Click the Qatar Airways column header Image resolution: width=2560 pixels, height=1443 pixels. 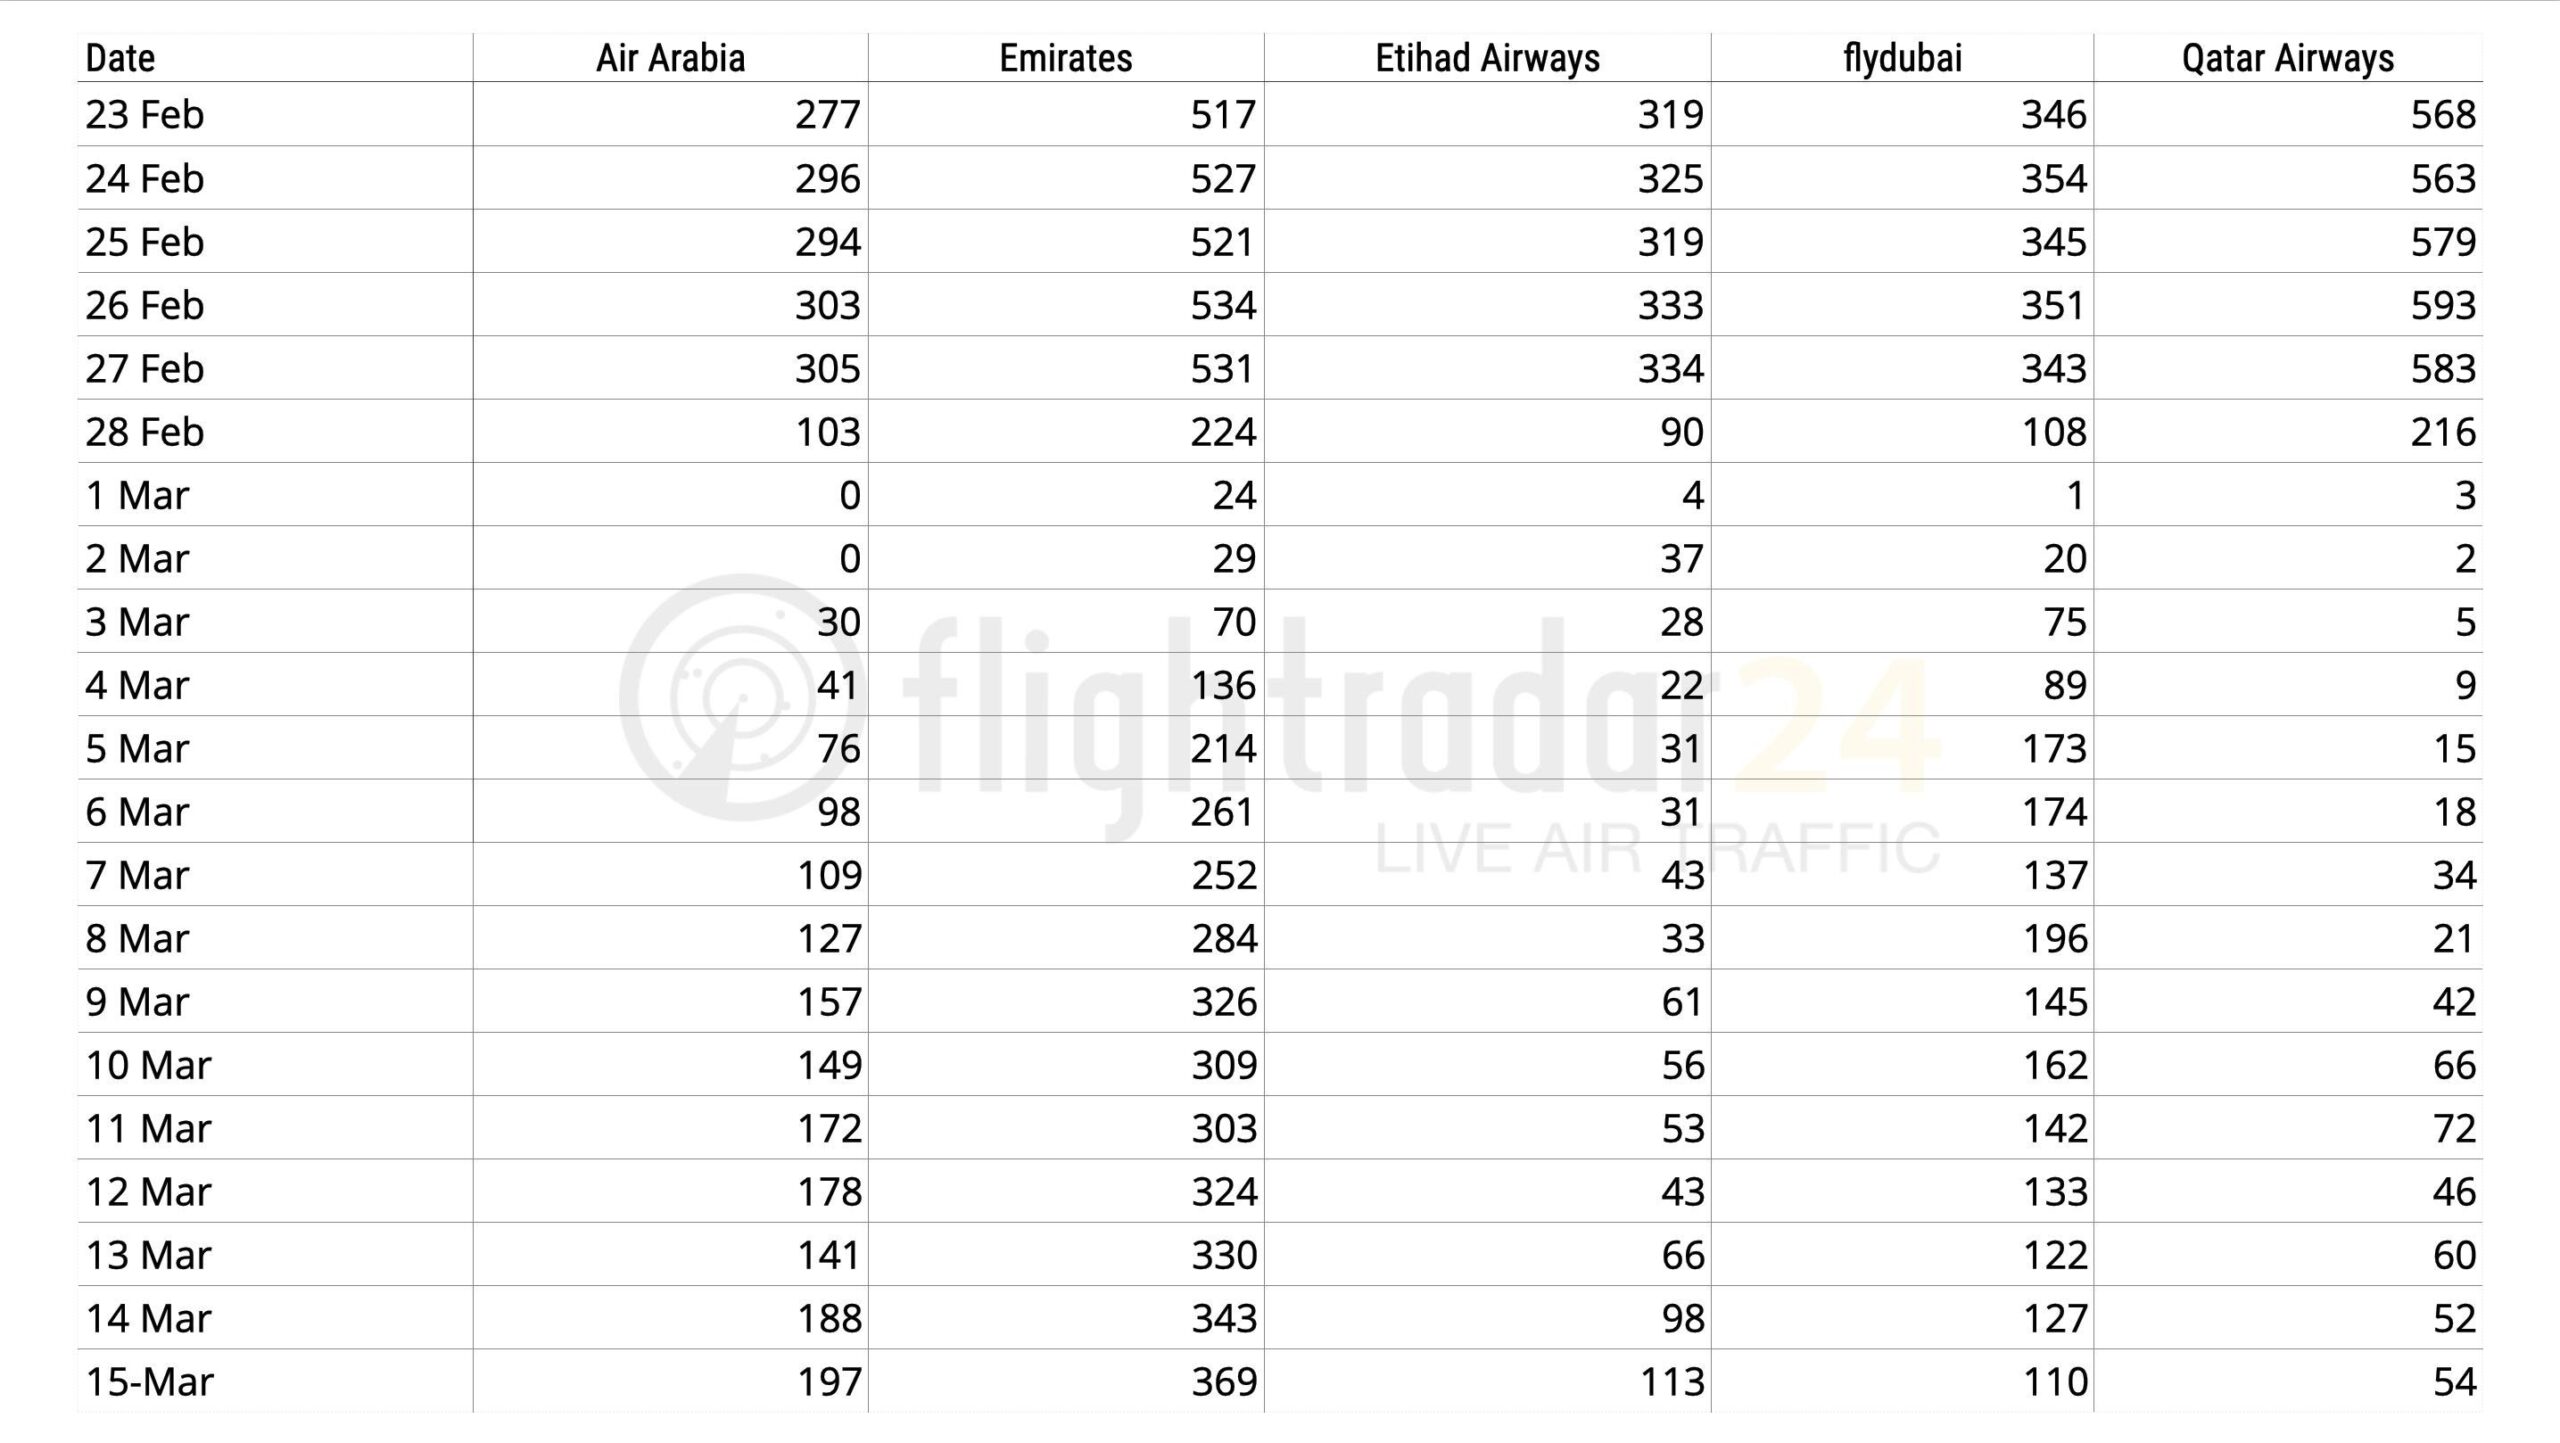click(2287, 58)
